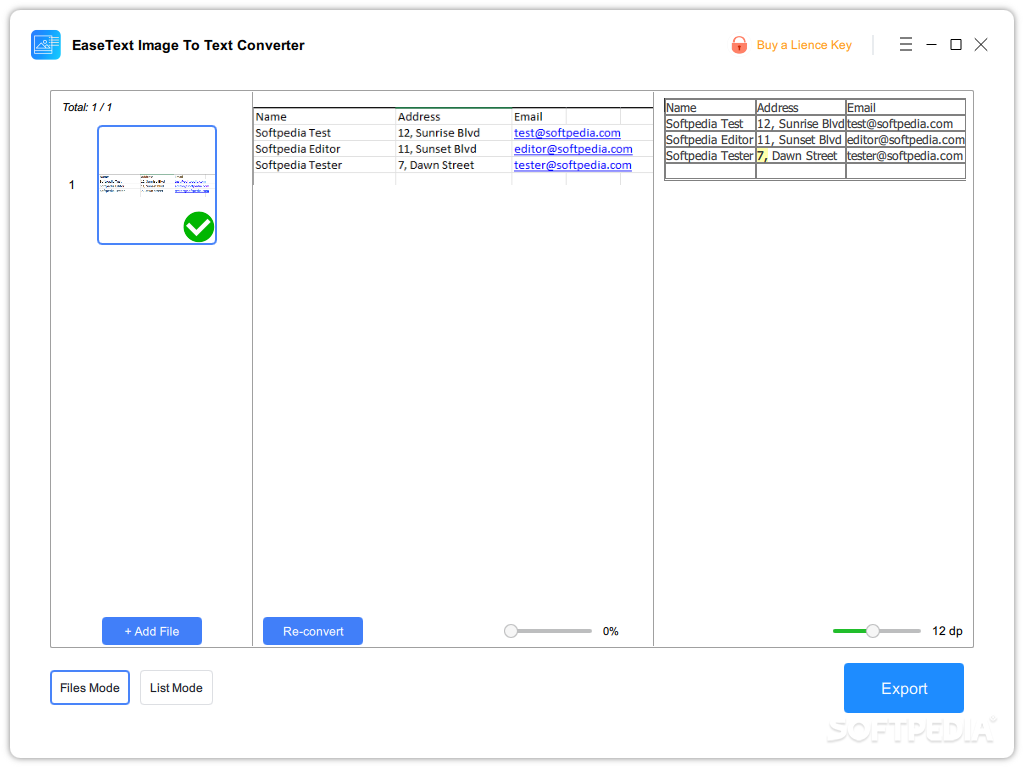Click the 'Name' cell in the converted table
The width and height of the screenshot is (1024, 768).
pyautogui.click(x=710, y=108)
